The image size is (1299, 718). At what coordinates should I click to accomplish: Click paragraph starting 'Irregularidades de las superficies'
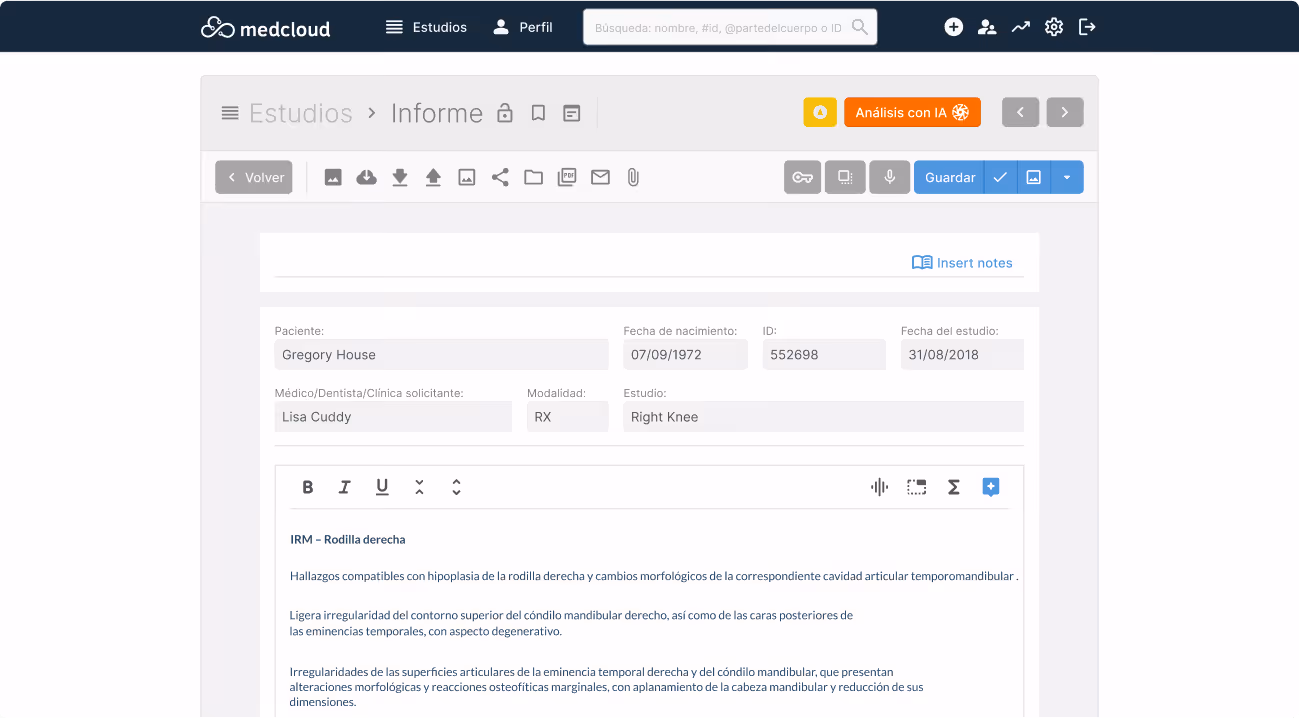click(x=606, y=687)
